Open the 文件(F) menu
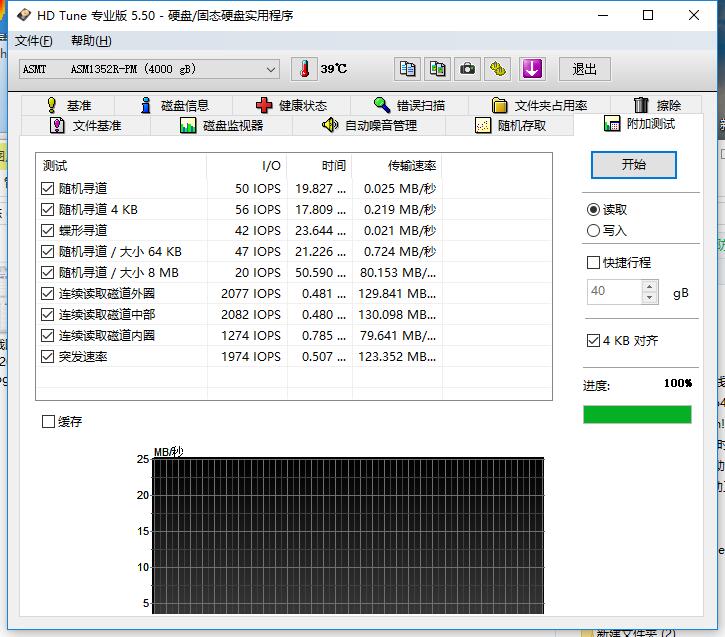 point(33,41)
